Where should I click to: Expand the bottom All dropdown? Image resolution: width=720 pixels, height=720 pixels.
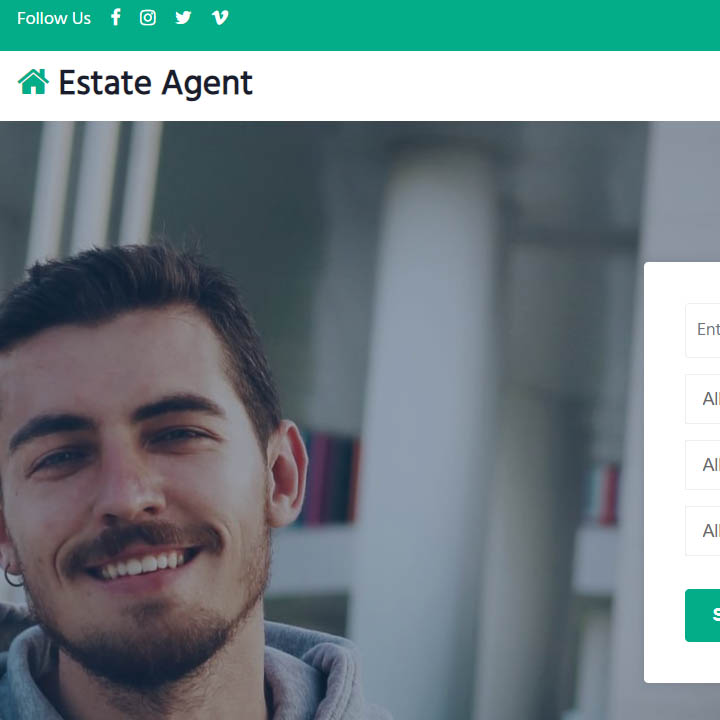click(703, 531)
